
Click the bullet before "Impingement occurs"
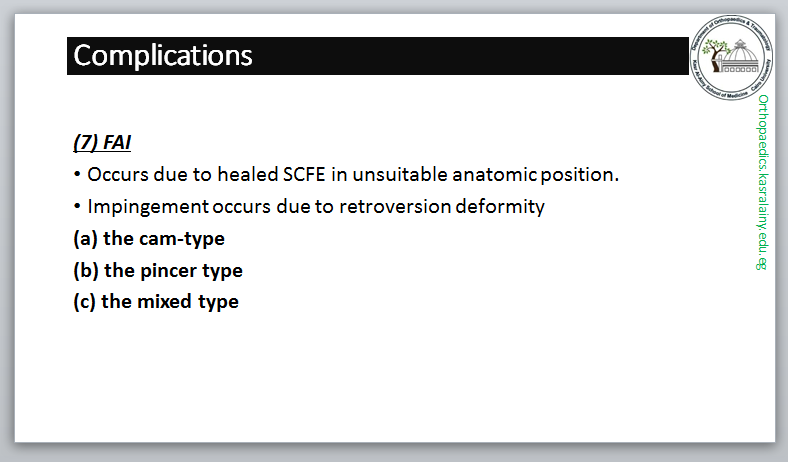[x=77, y=207]
